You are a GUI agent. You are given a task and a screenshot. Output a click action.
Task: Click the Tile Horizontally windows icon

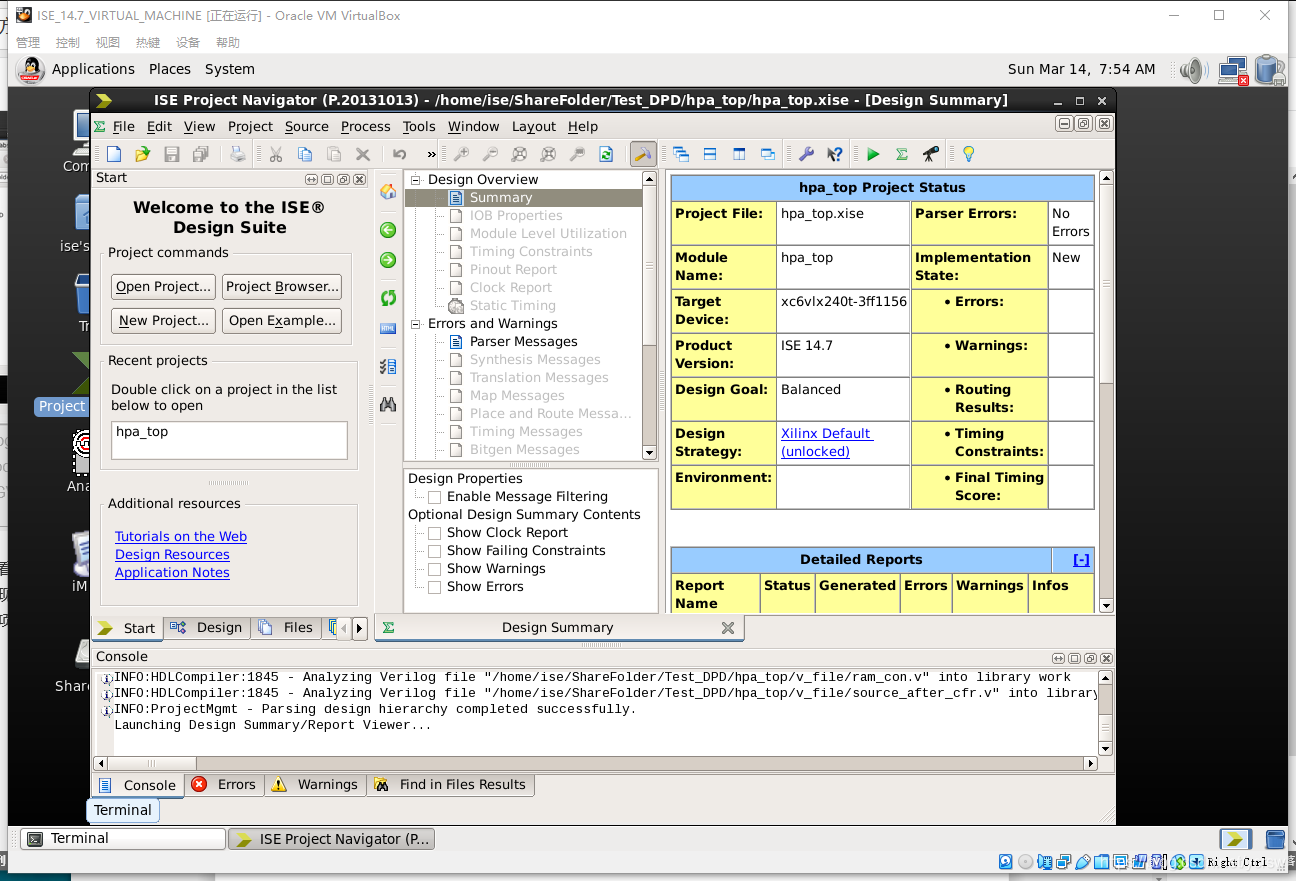710,154
